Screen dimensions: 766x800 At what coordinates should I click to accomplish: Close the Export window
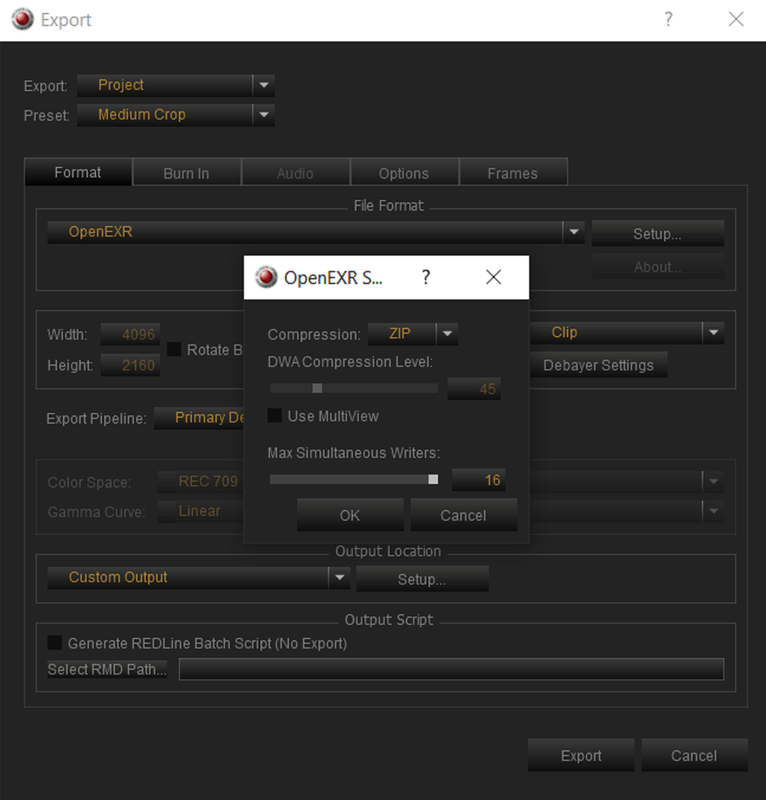tap(735, 19)
